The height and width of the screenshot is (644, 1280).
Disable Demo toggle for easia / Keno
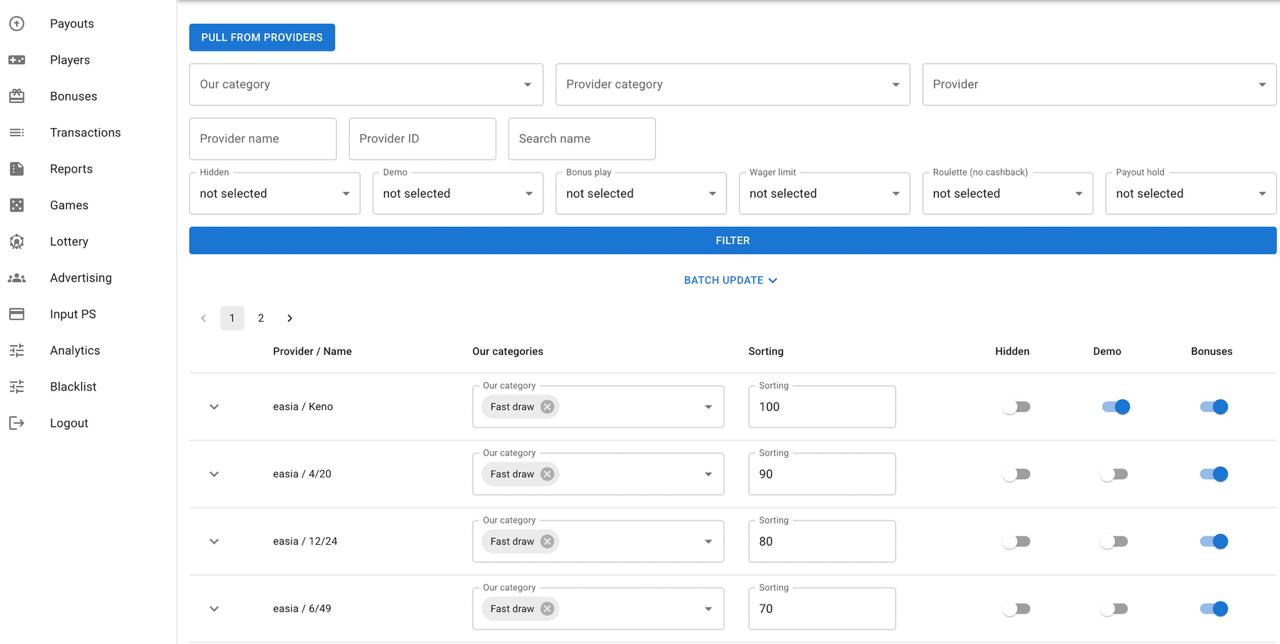point(1115,407)
